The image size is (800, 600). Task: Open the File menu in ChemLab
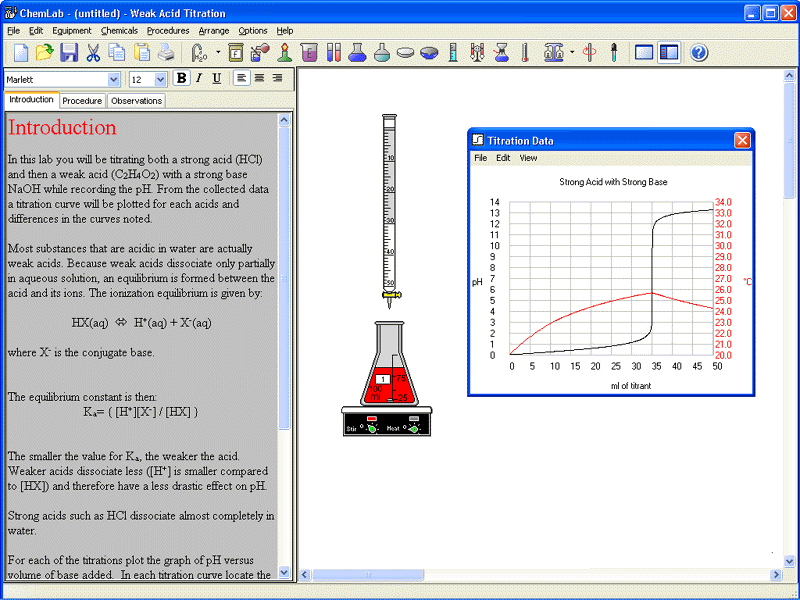click(13, 31)
